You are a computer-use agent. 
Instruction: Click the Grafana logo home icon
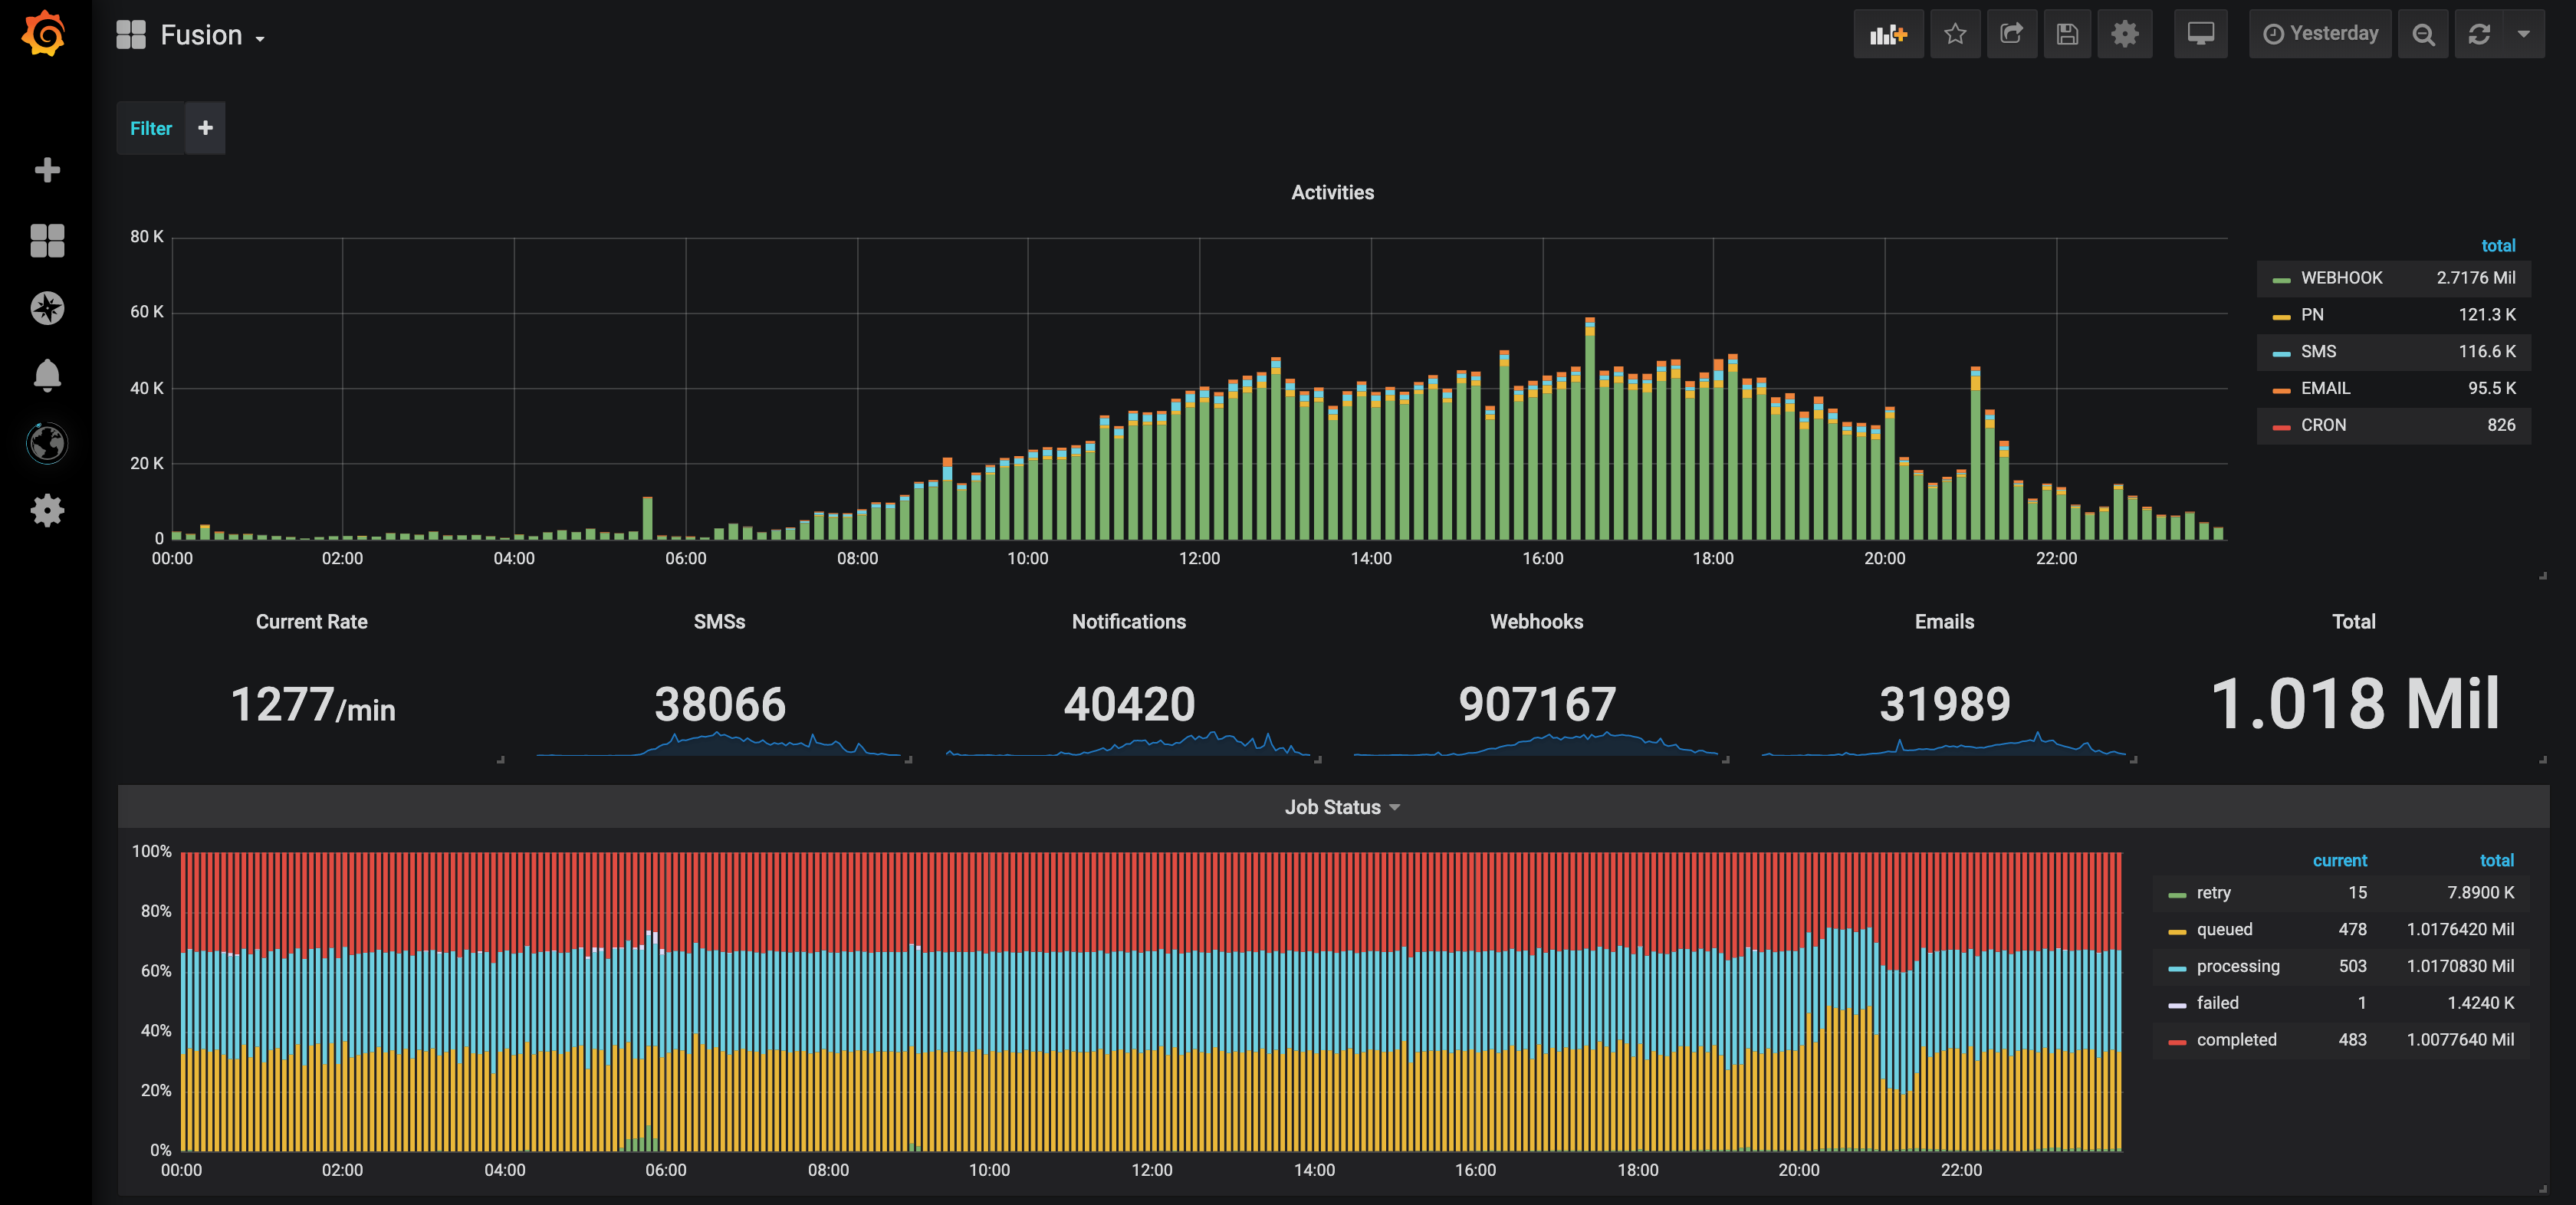pyautogui.click(x=44, y=34)
